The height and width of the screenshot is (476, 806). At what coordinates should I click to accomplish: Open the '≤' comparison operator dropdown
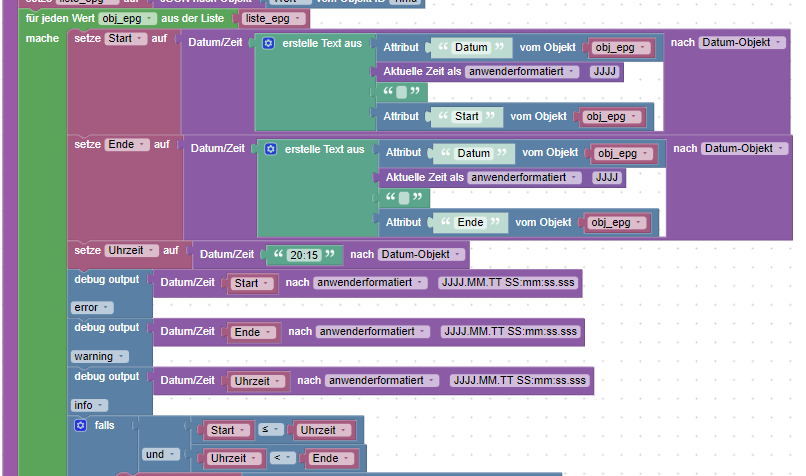270,430
